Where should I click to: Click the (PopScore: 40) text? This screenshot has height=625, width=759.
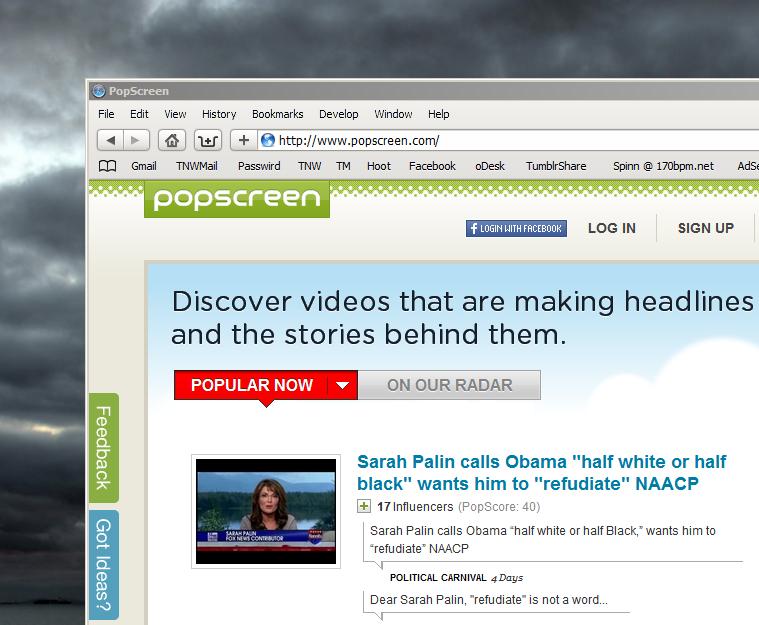(499, 507)
